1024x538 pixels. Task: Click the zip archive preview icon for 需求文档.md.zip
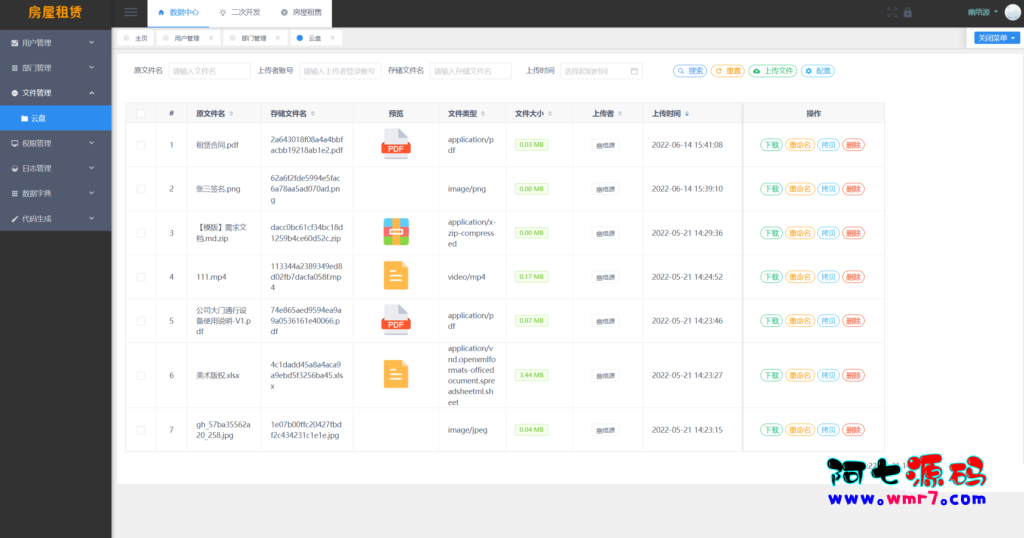396,232
